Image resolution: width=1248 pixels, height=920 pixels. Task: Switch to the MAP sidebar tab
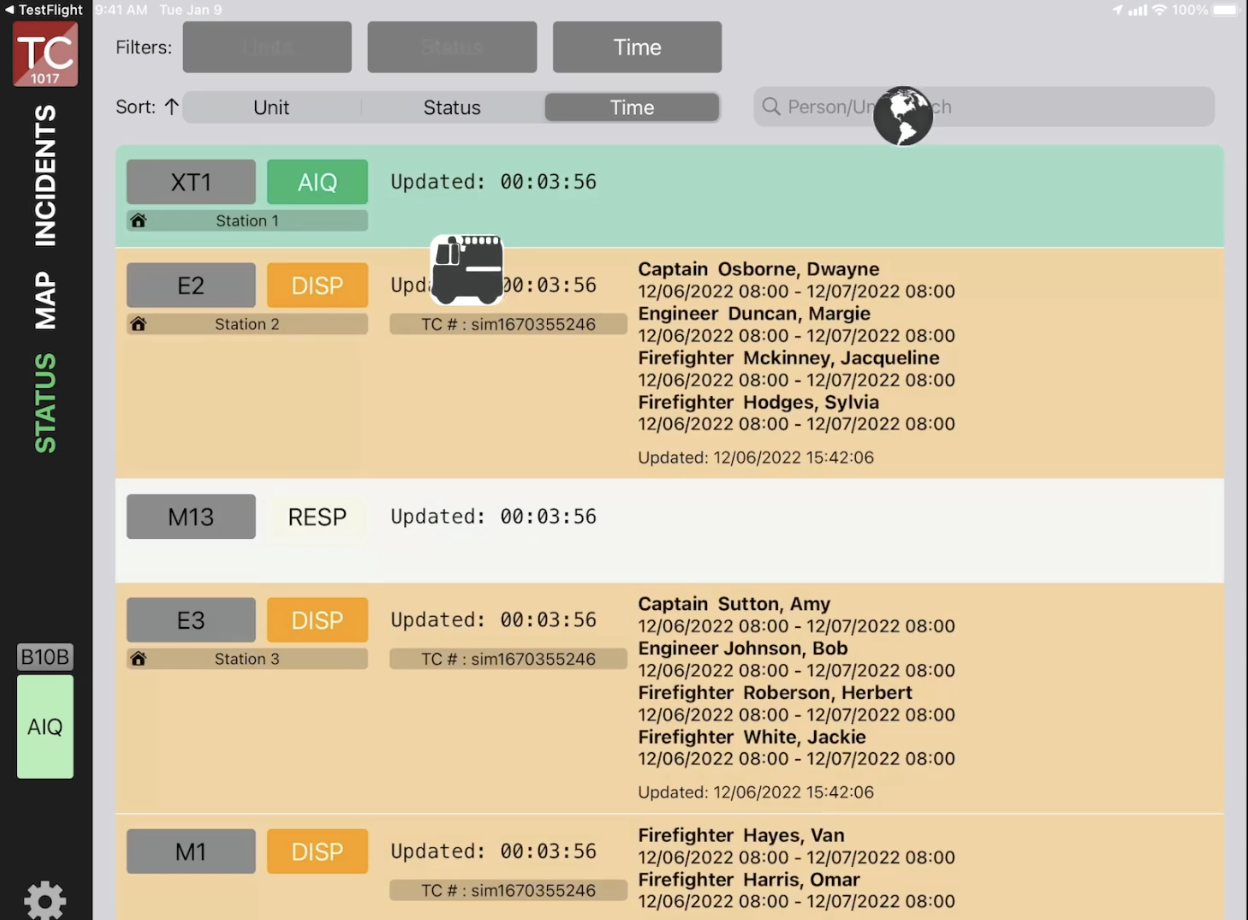(46, 300)
